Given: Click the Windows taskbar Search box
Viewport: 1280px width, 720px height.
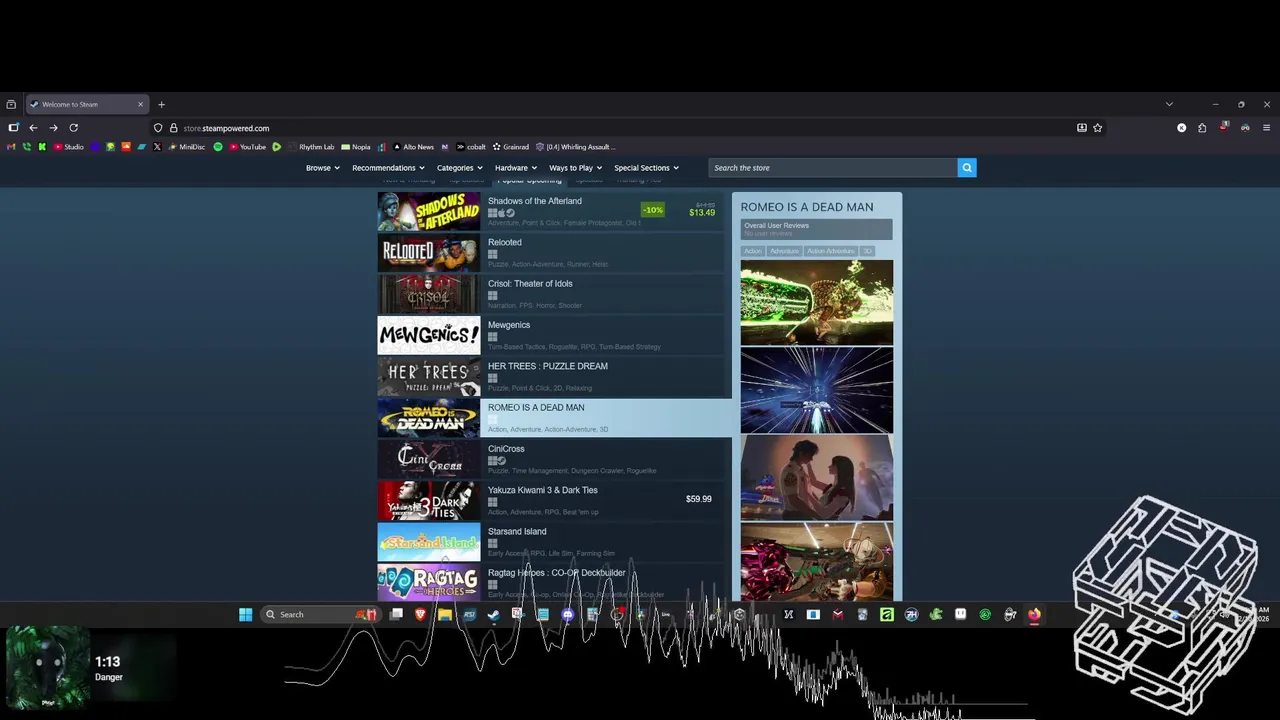Looking at the screenshot, I should tap(320, 614).
